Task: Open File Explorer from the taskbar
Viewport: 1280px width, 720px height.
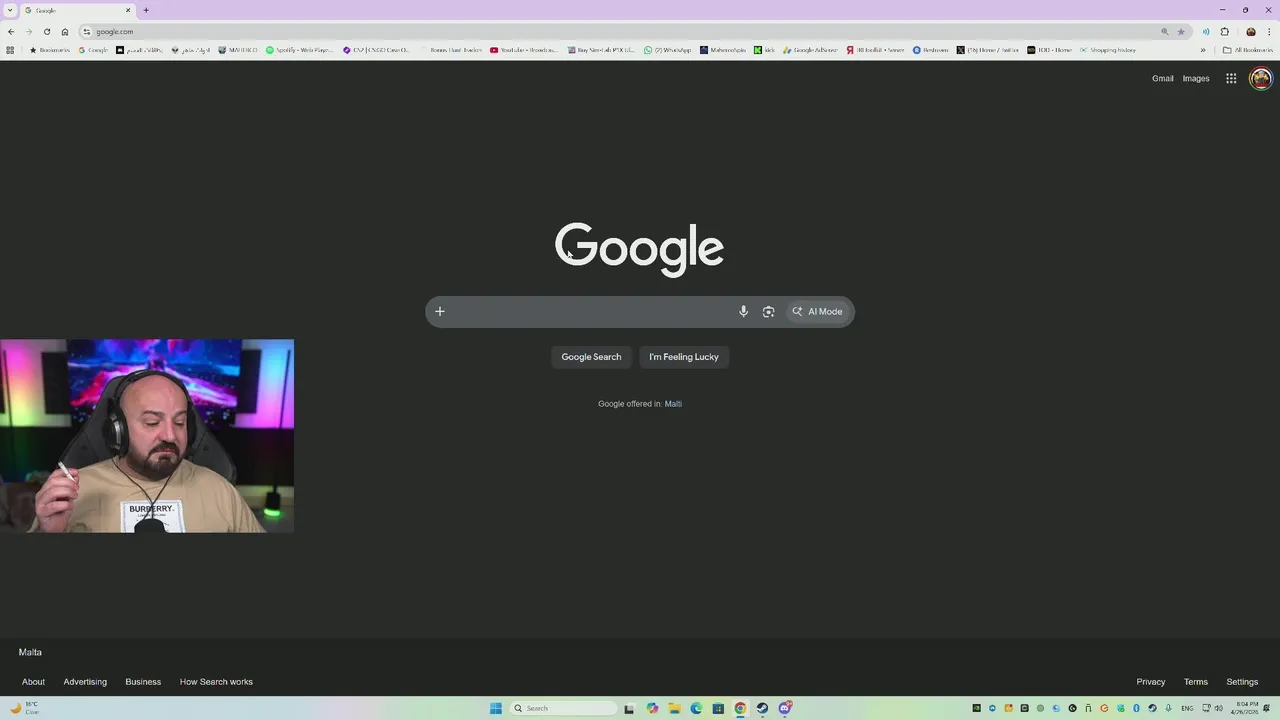Action: (x=674, y=708)
